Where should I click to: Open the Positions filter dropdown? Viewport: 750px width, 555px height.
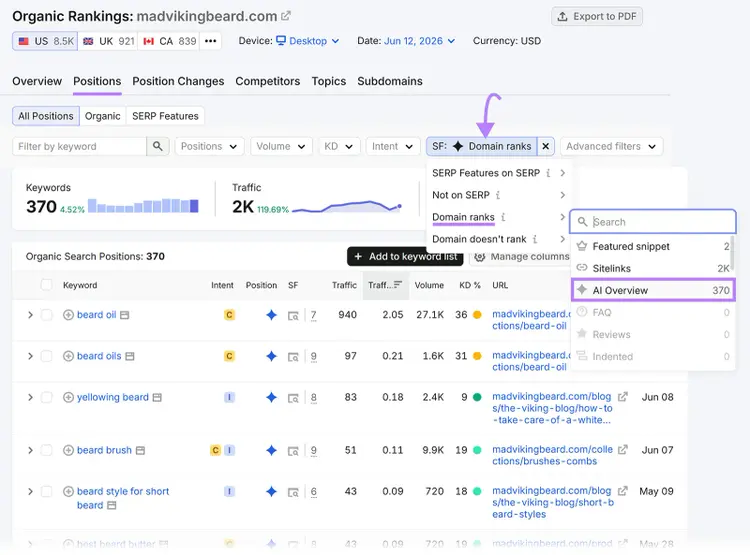click(x=209, y=146)
